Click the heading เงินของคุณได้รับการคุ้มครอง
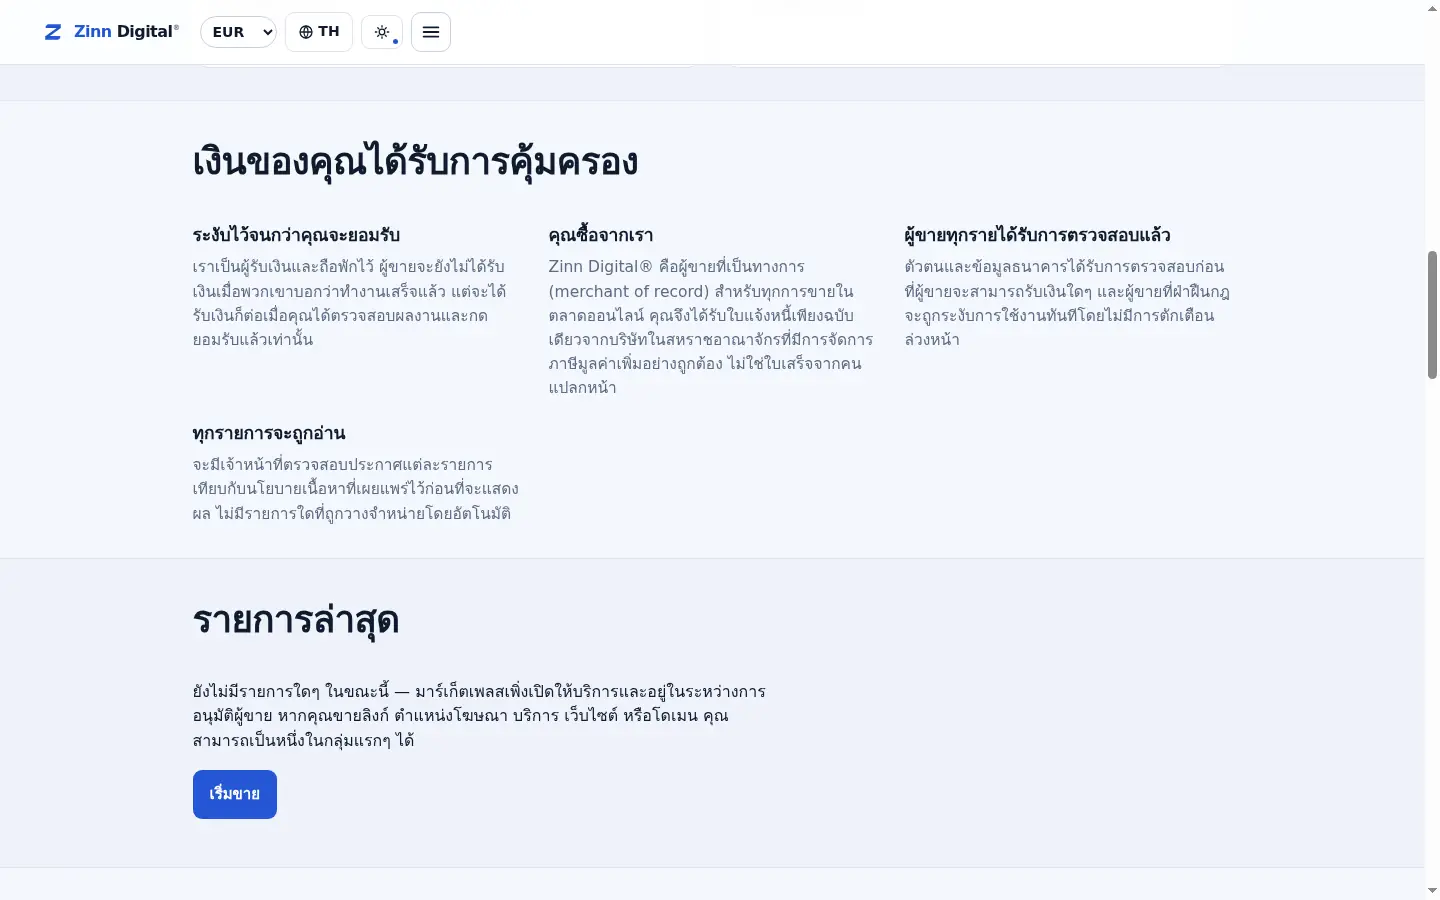1440x900 pixels. 415,162
